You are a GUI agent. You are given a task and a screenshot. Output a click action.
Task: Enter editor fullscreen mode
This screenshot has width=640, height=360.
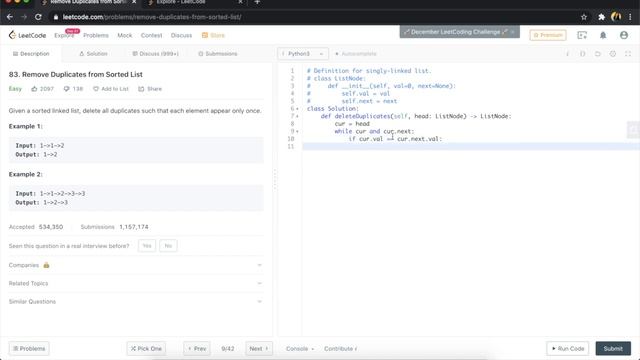[628, 54]
